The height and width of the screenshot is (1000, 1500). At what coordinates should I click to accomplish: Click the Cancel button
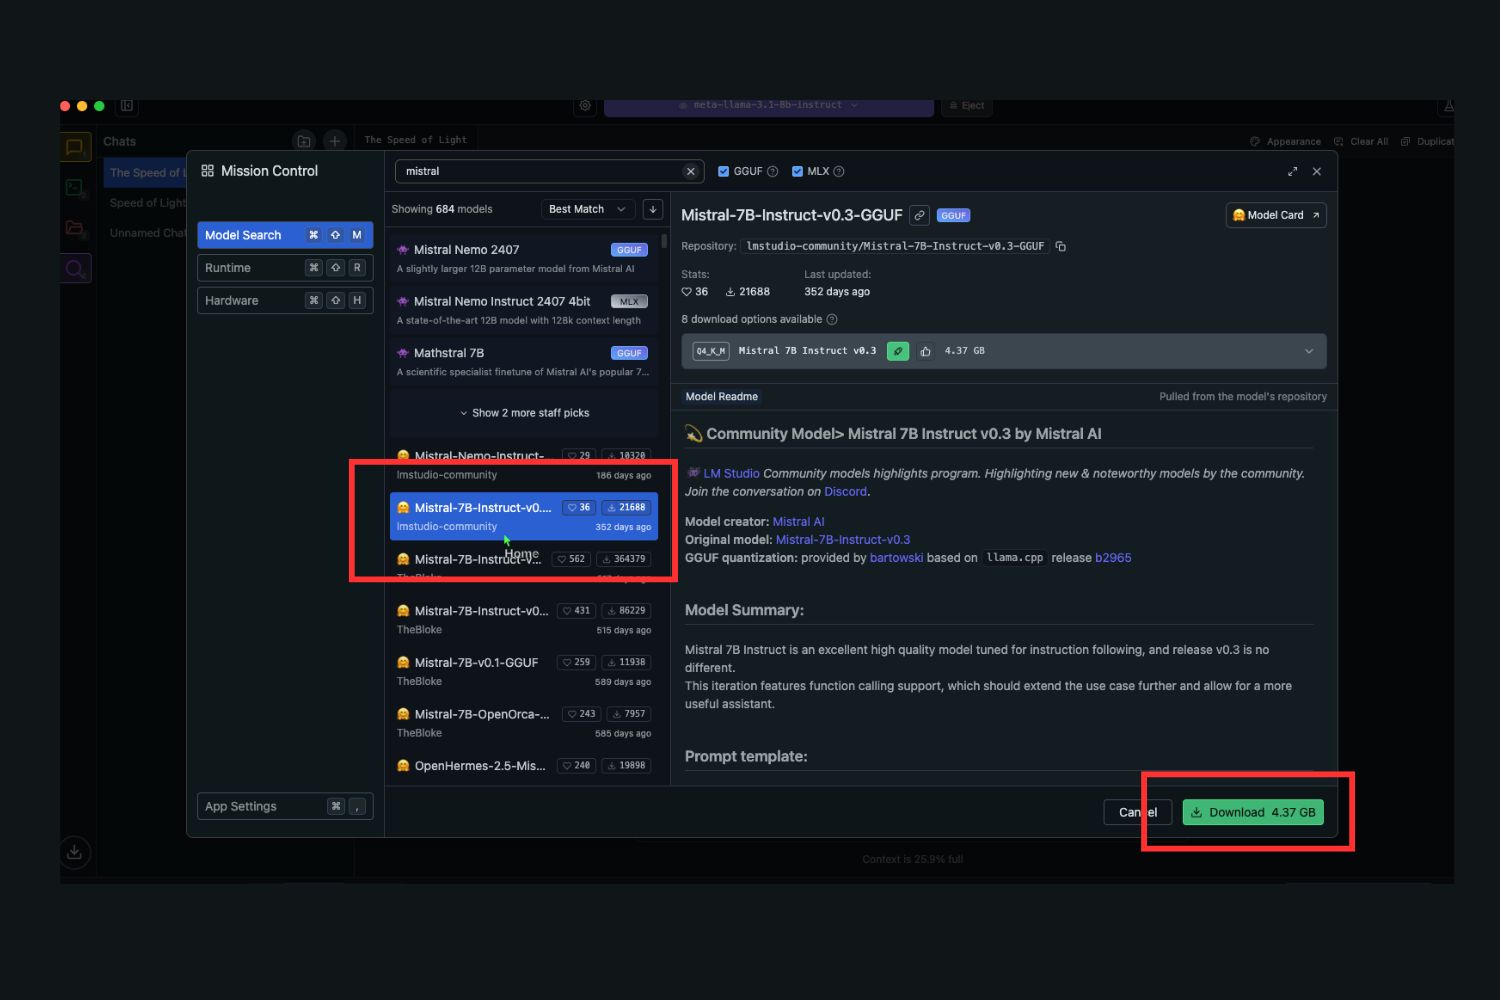point(1138,812)
